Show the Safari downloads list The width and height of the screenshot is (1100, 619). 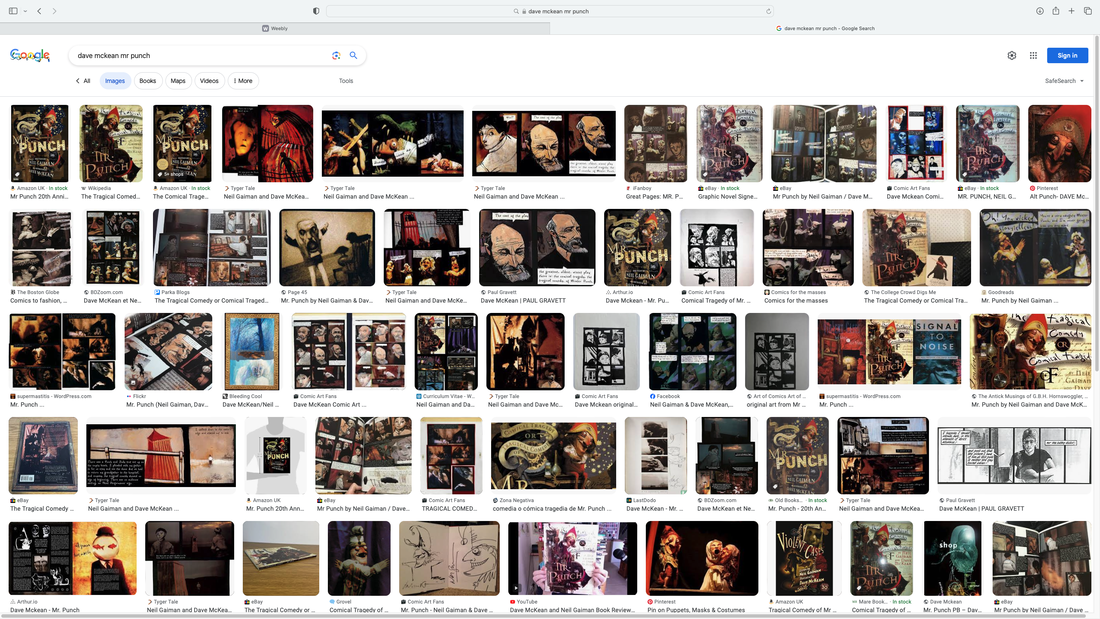pos(1040,11)
